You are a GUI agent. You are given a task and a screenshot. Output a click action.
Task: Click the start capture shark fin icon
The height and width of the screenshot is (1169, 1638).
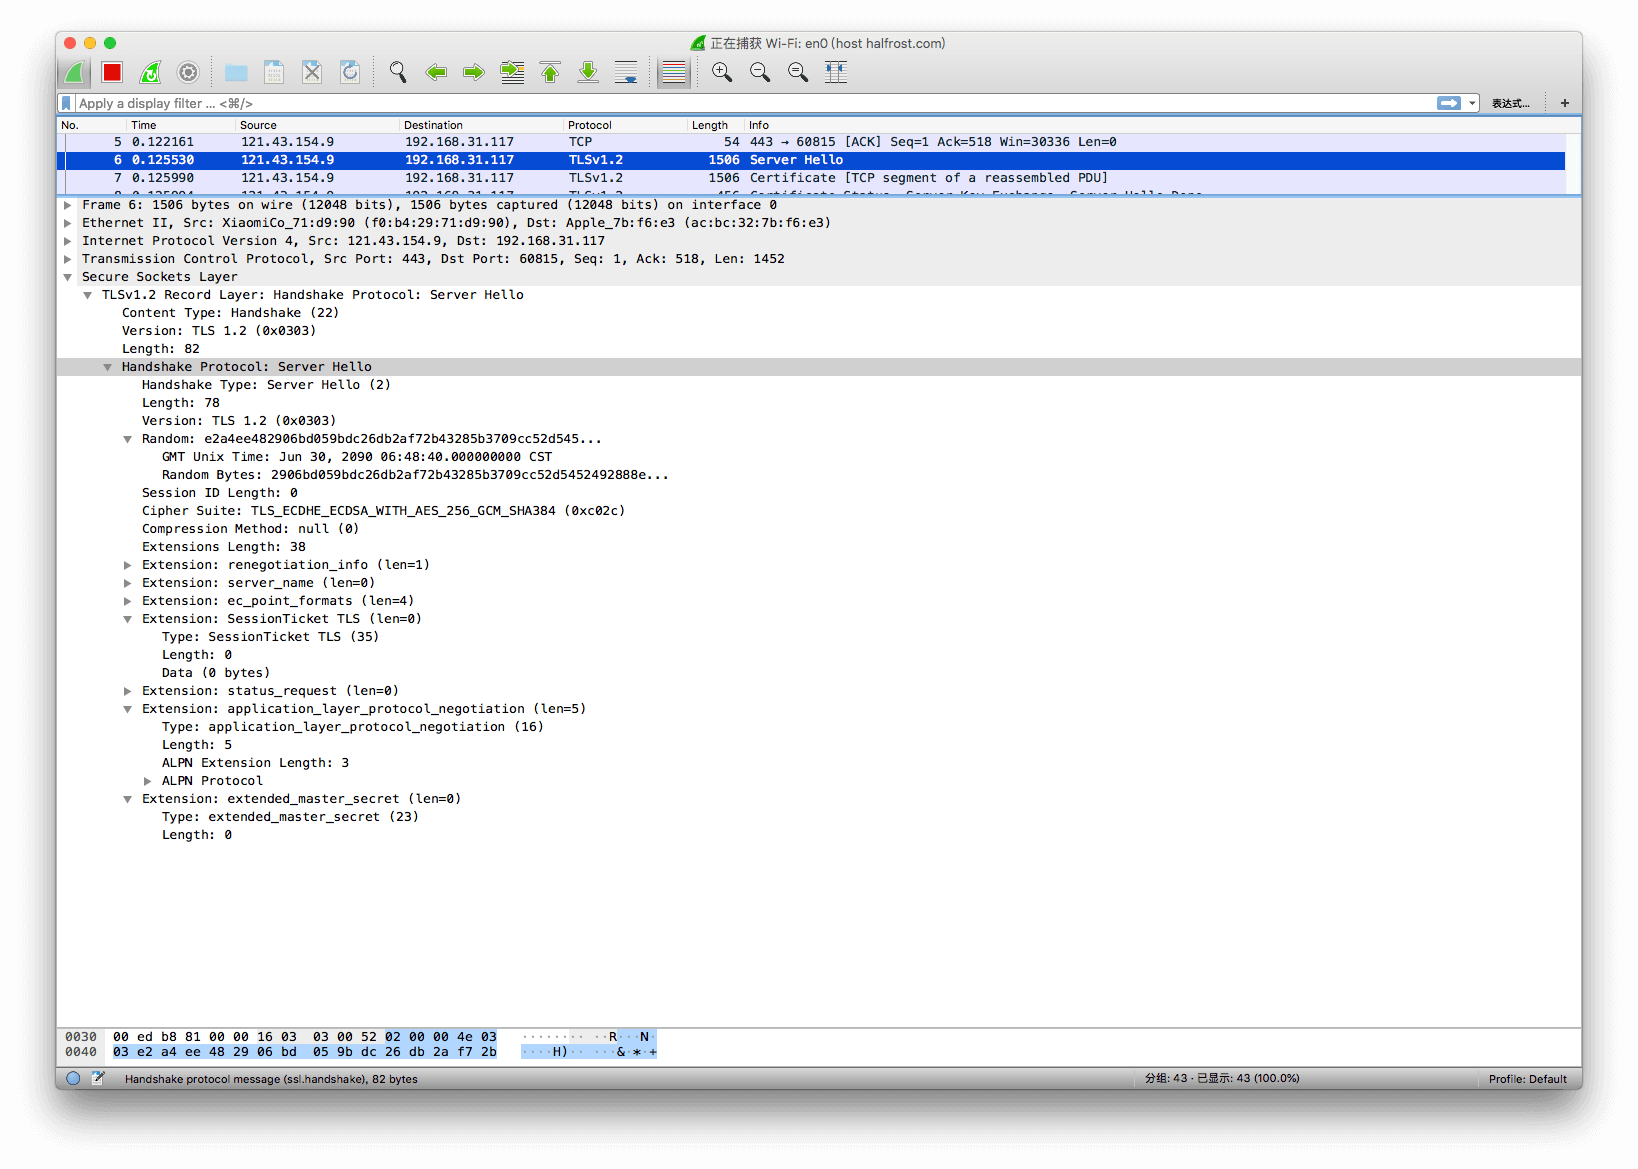[x=75, y=72]
